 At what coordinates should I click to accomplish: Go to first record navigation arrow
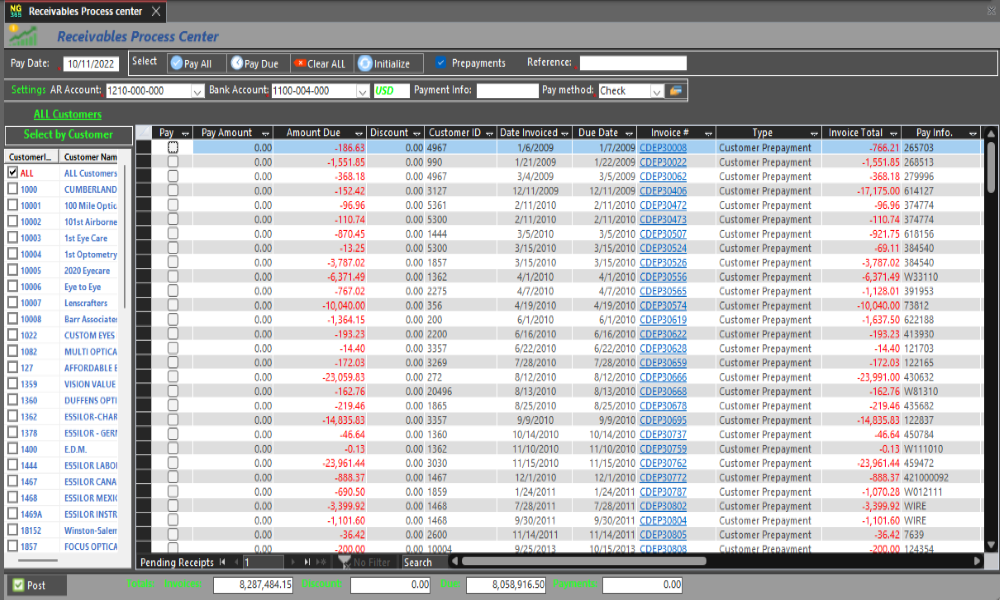click(222, 562)
